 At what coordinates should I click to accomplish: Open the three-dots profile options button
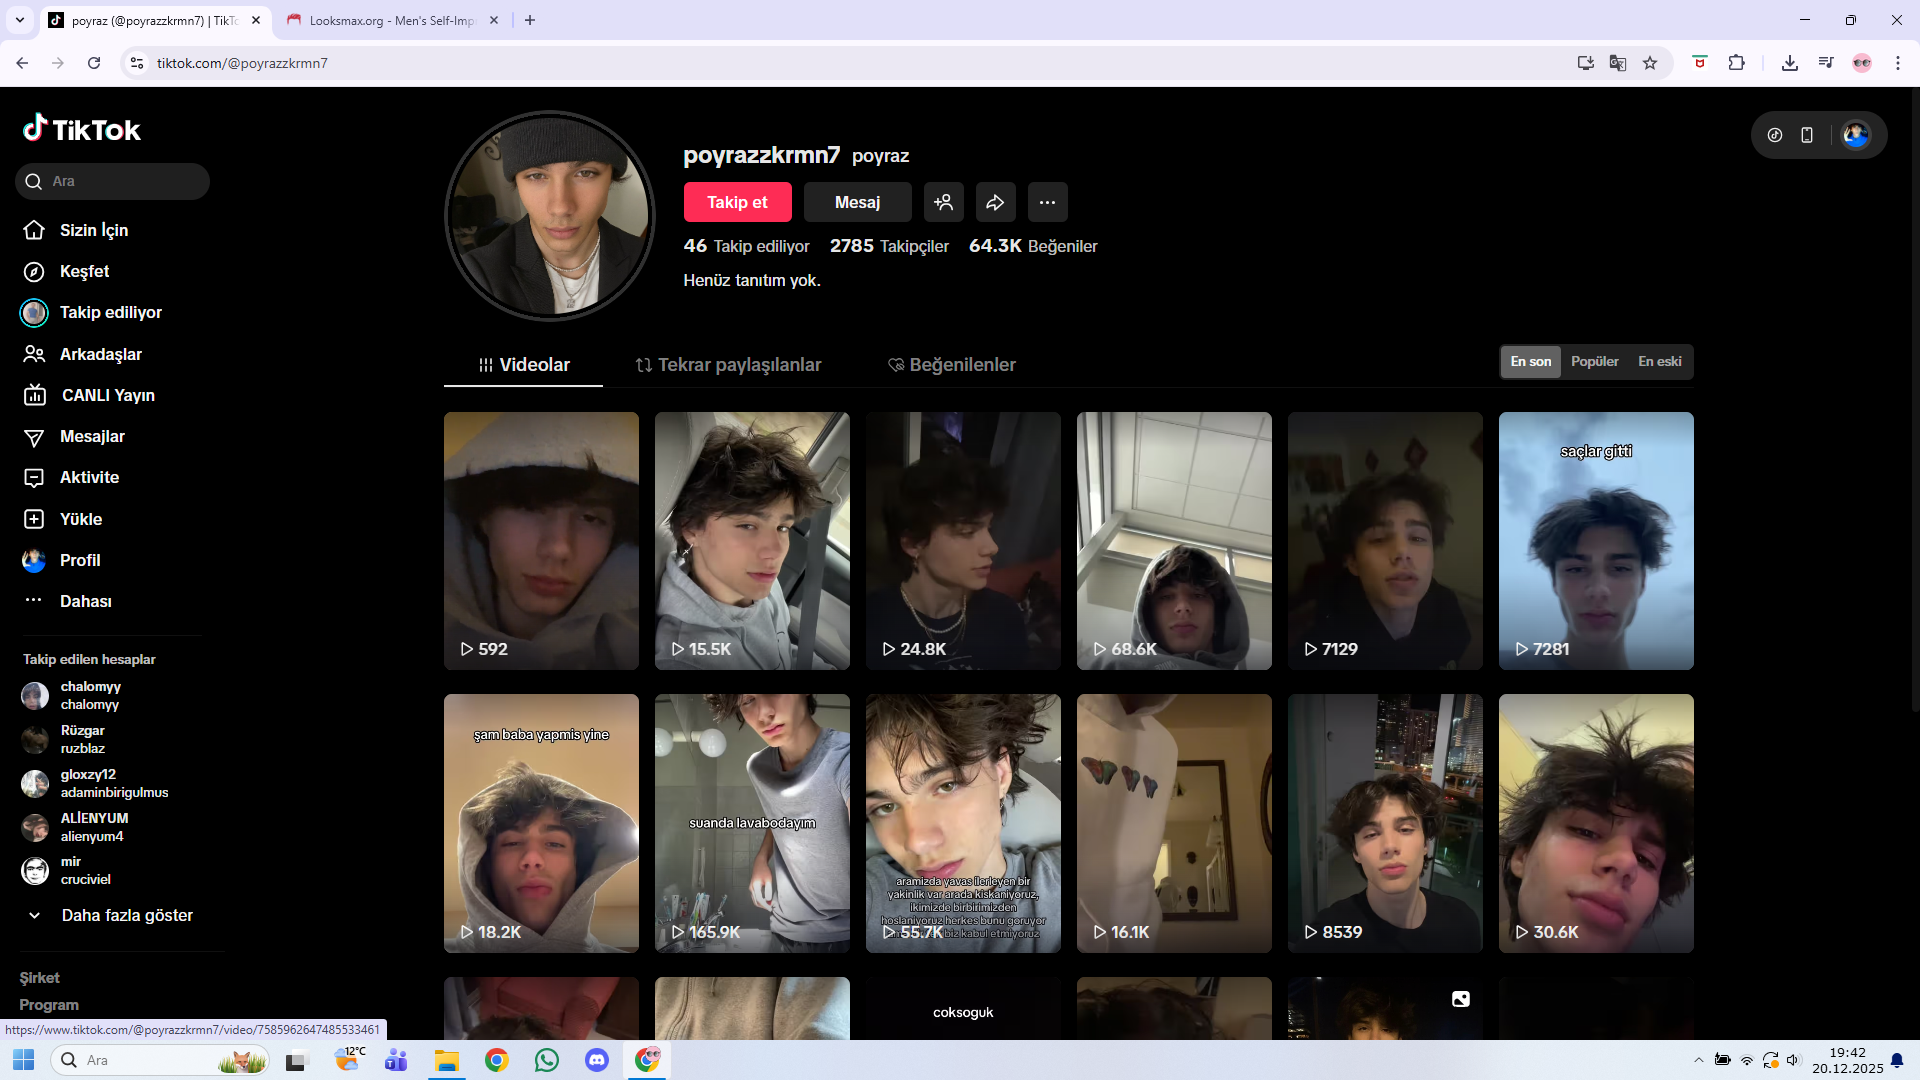pyautogui.click(x=1047, y=202)
